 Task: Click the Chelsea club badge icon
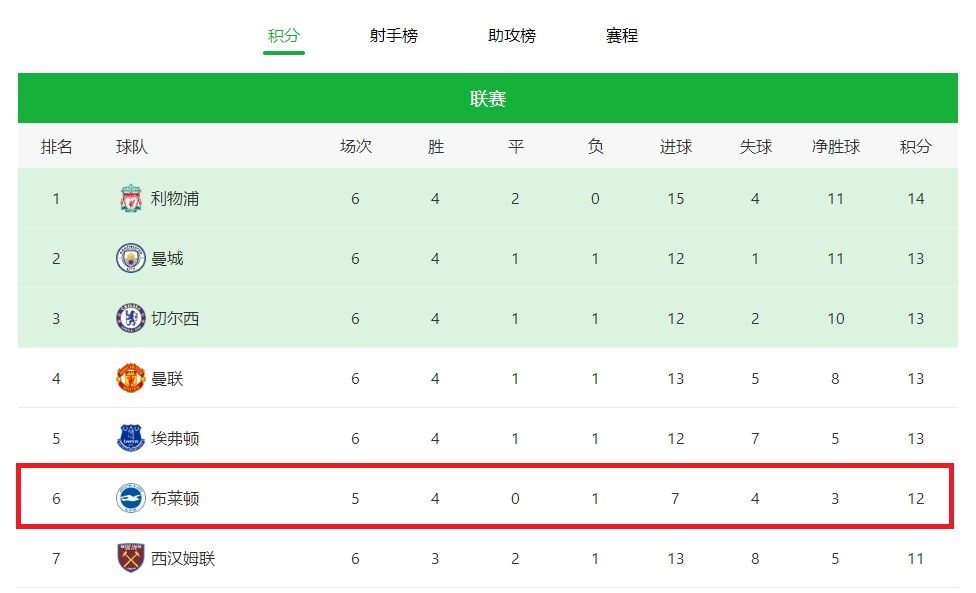click(x=131, y=319)
